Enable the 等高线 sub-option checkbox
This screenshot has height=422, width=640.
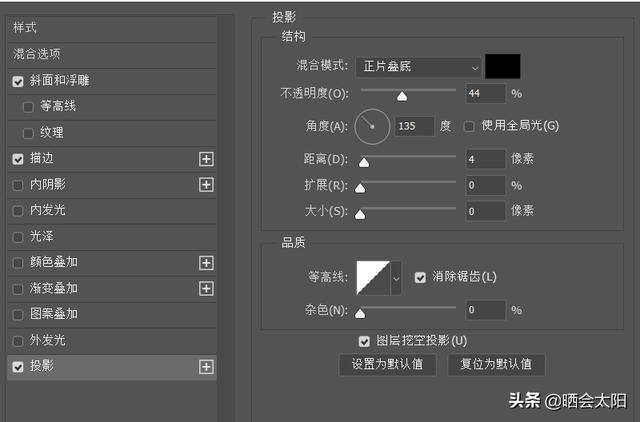pos(28,107)
